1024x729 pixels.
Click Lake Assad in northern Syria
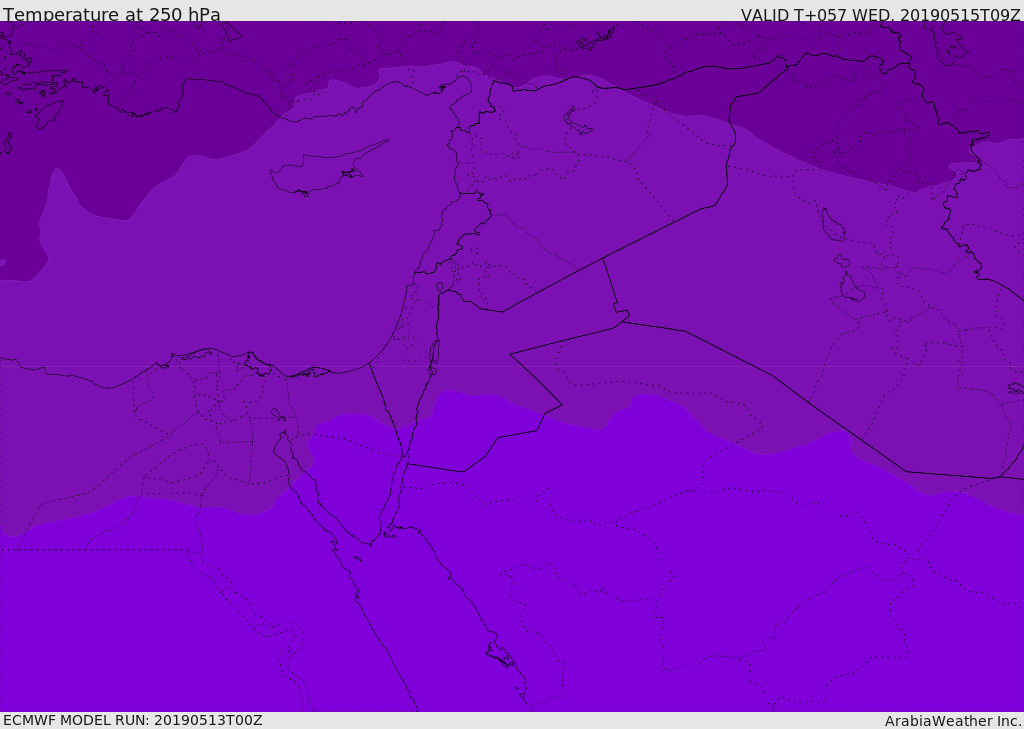pyautogui.click(x=577, y=121)
